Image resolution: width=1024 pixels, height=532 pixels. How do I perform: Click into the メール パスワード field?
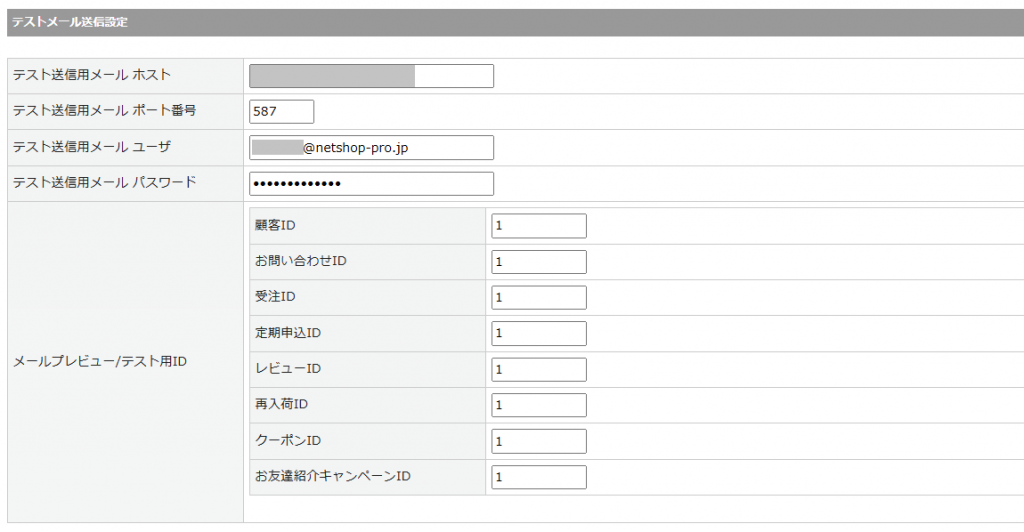pos(371,184)
